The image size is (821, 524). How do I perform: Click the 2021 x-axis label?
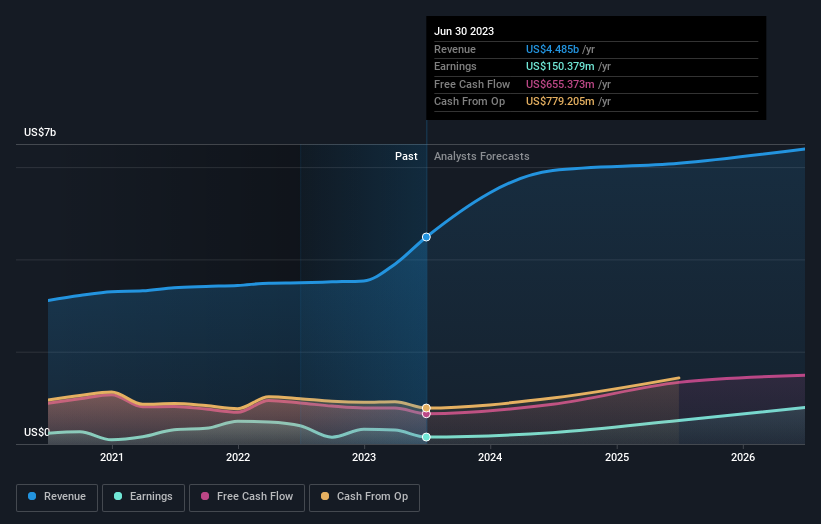112,458
